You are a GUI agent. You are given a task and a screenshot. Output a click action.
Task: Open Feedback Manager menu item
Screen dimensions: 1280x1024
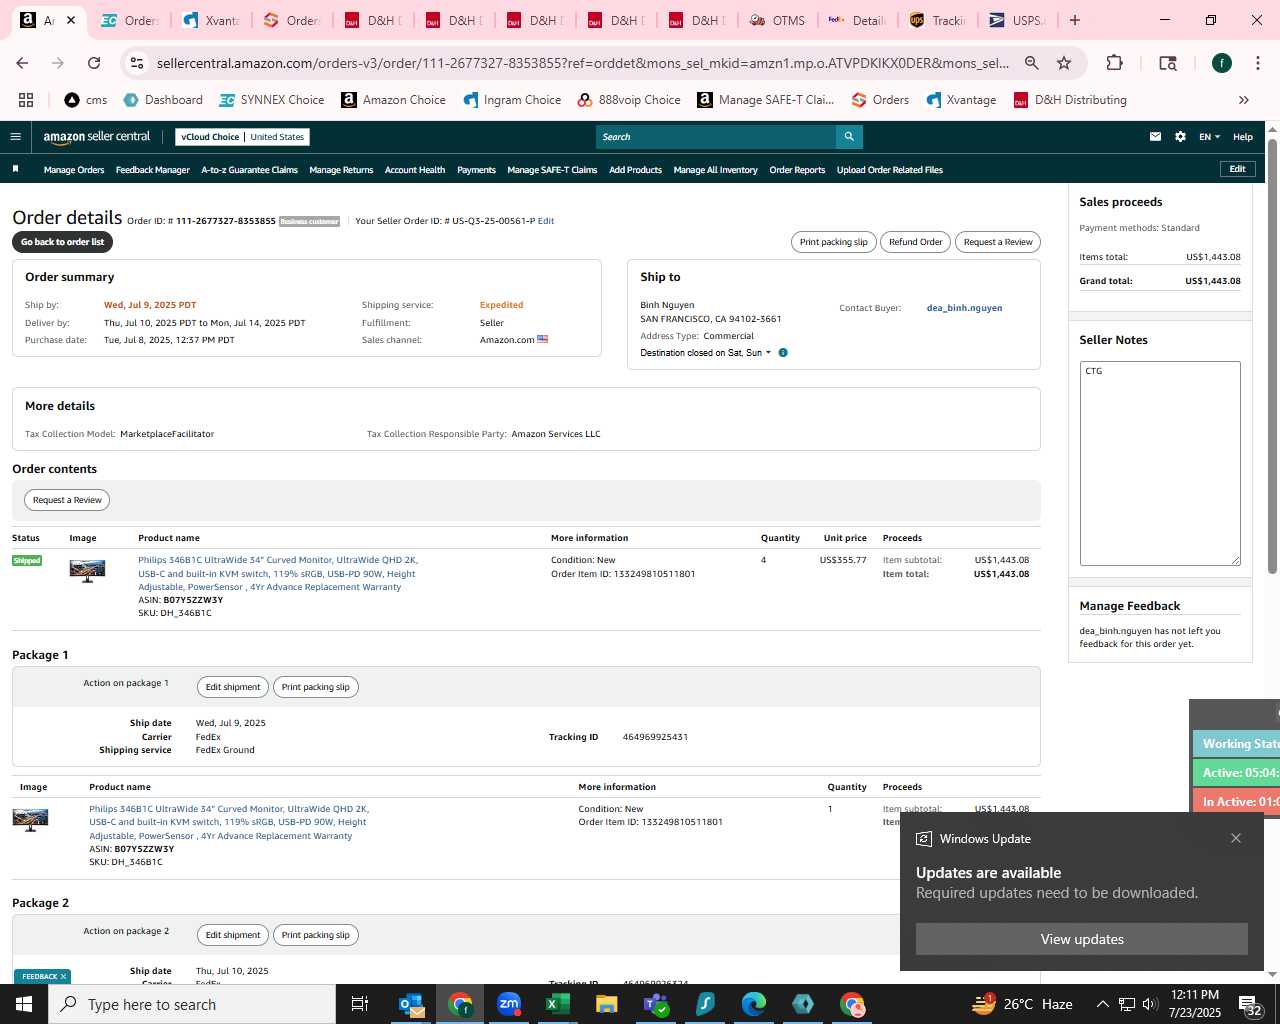coord(153,170)
